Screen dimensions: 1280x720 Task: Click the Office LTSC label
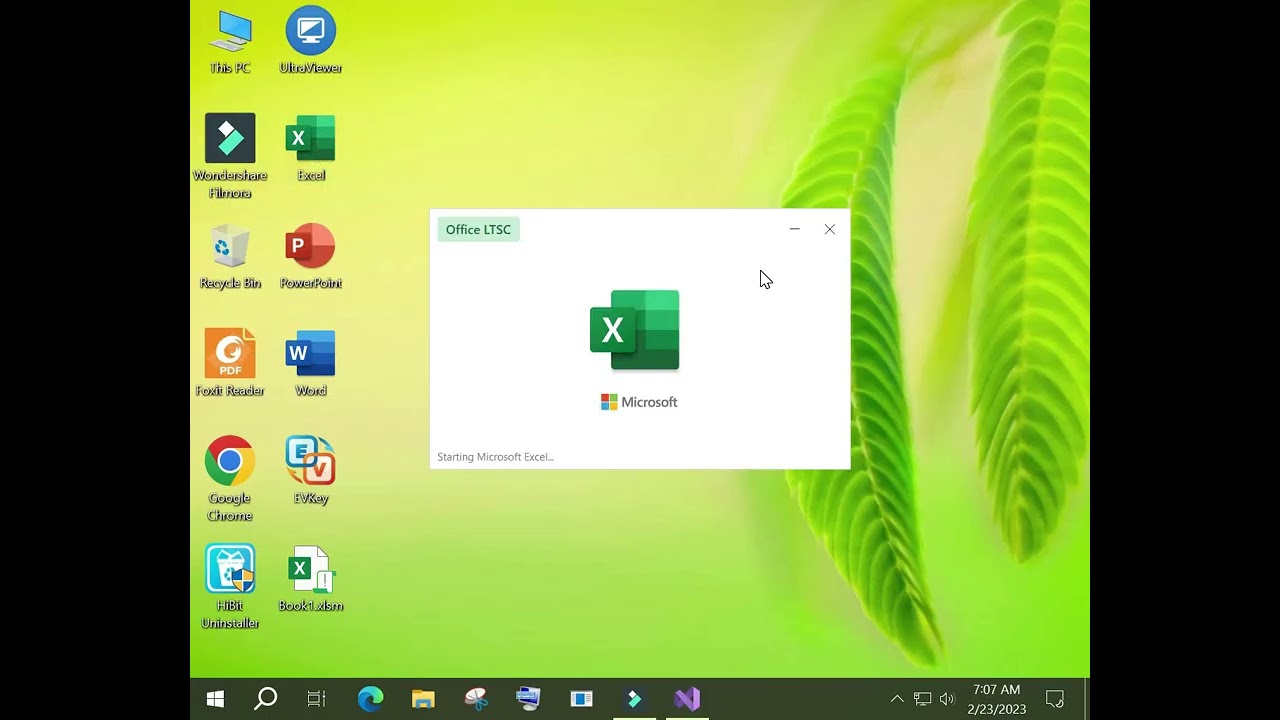(x=478, y=230)
